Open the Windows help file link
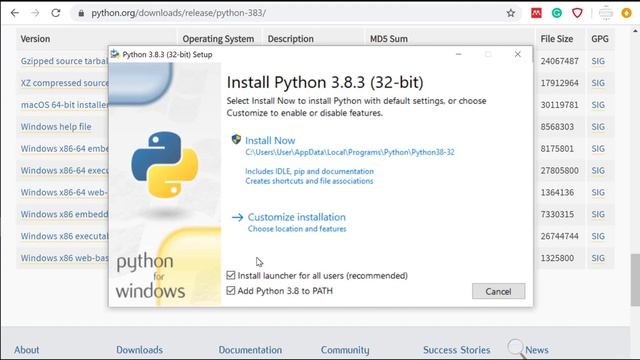 click(x=56, y=127)
